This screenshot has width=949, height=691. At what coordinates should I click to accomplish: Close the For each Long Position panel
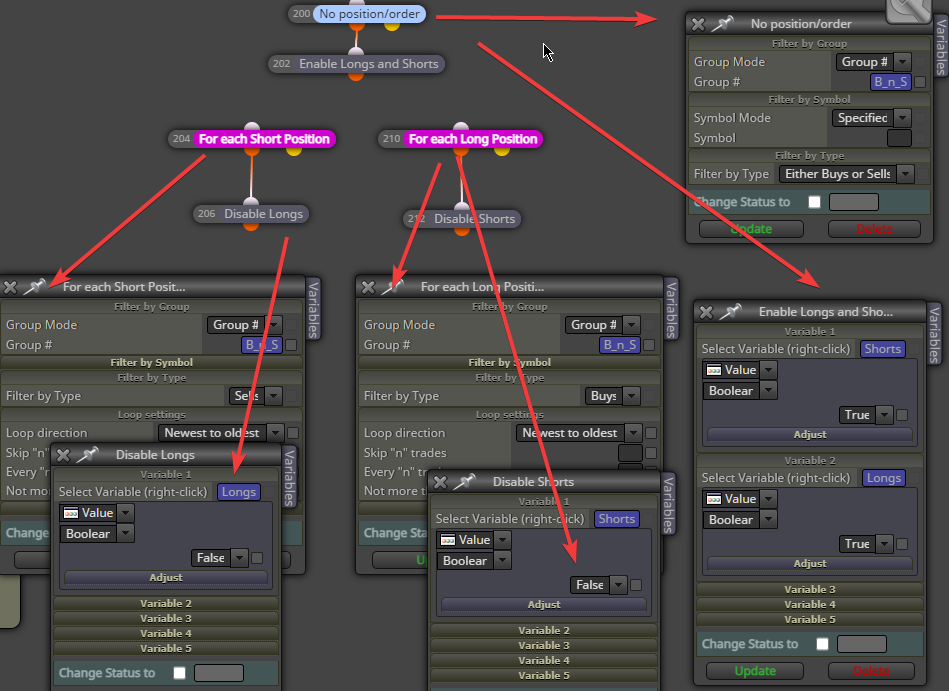368,287
